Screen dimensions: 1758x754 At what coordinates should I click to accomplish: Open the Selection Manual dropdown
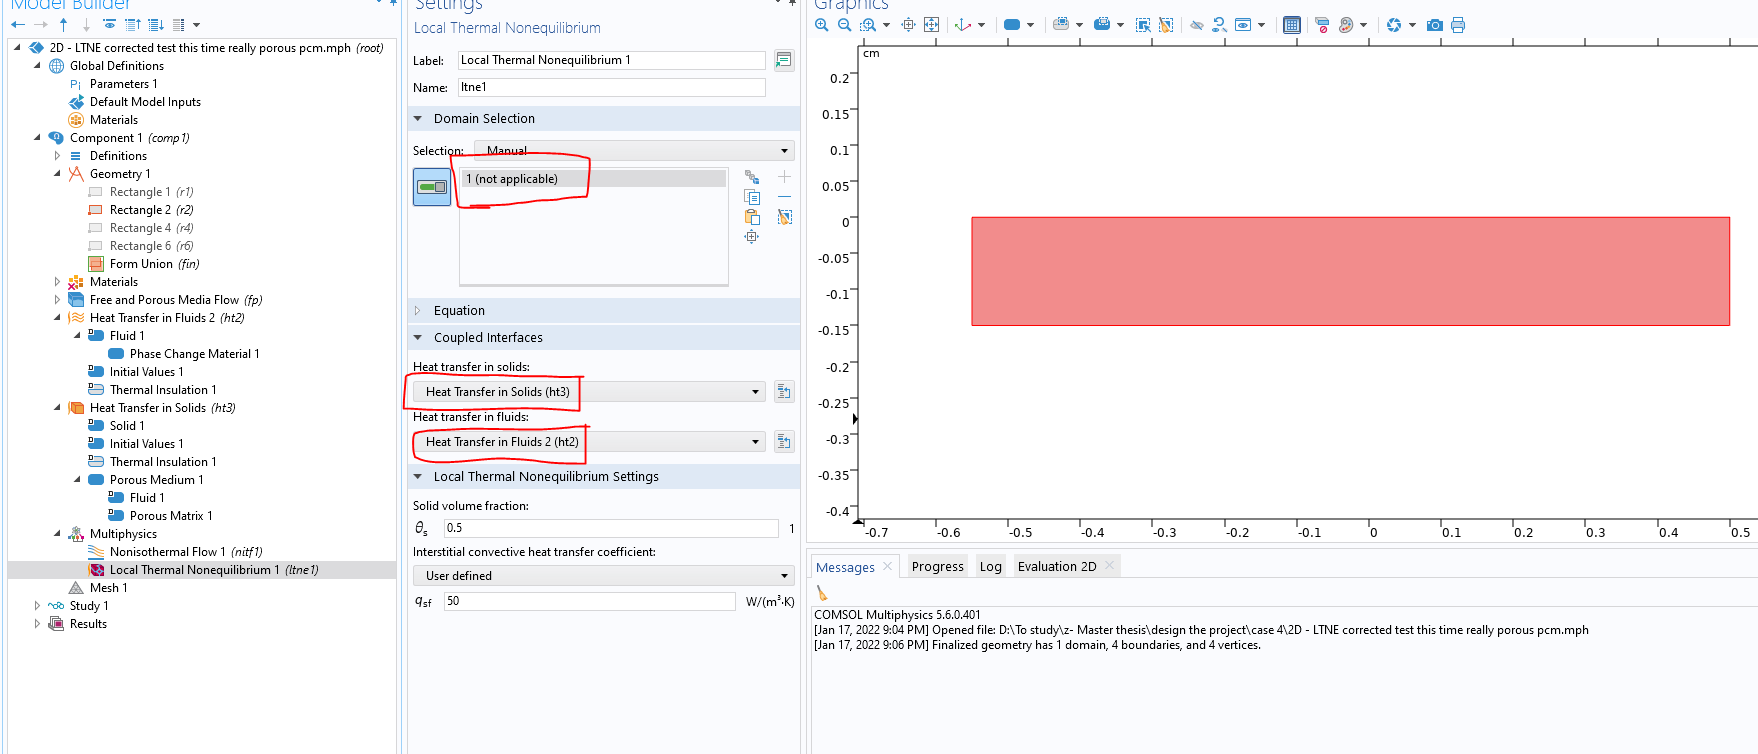pyautogui.click(x=634, y=151)
